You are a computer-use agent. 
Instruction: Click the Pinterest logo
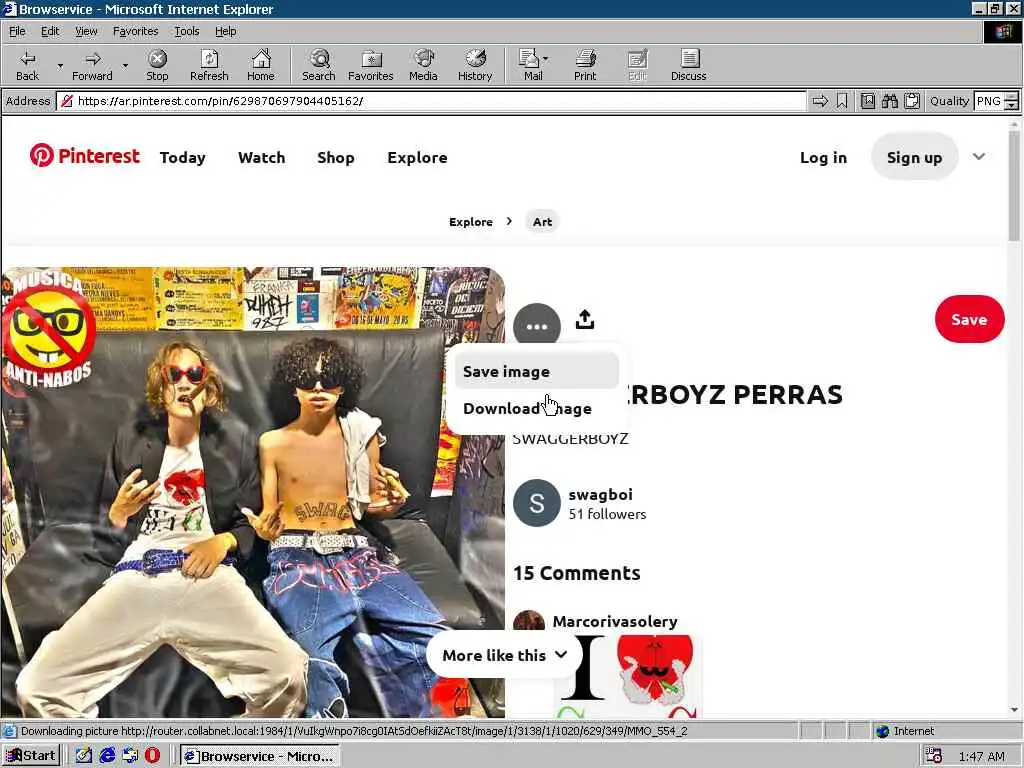84,155
